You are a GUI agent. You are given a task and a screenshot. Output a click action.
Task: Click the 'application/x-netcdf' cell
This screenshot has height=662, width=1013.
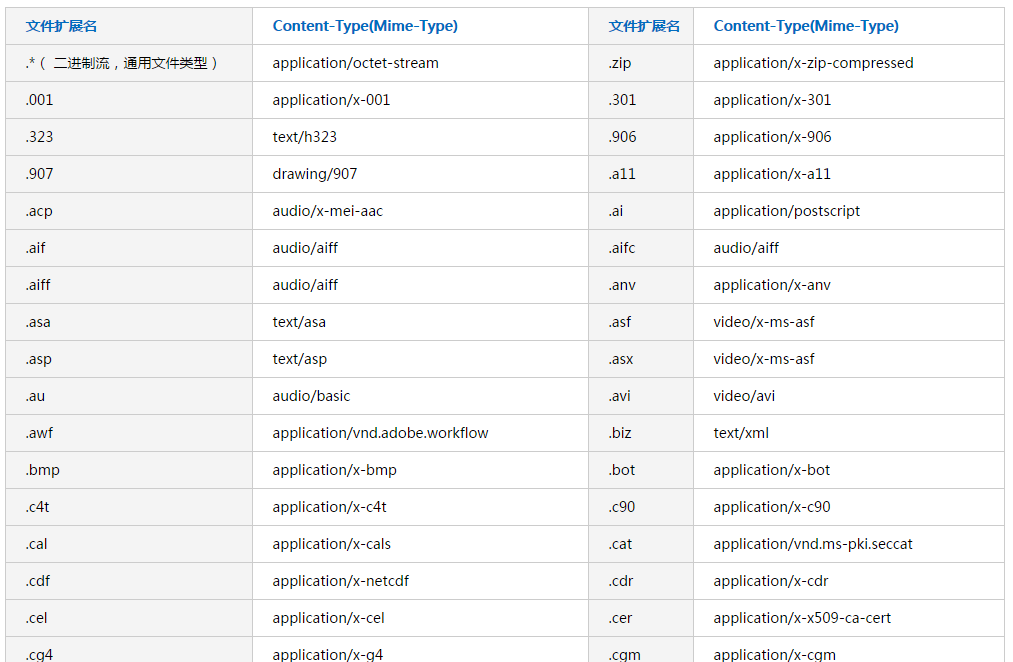point(420,581)
